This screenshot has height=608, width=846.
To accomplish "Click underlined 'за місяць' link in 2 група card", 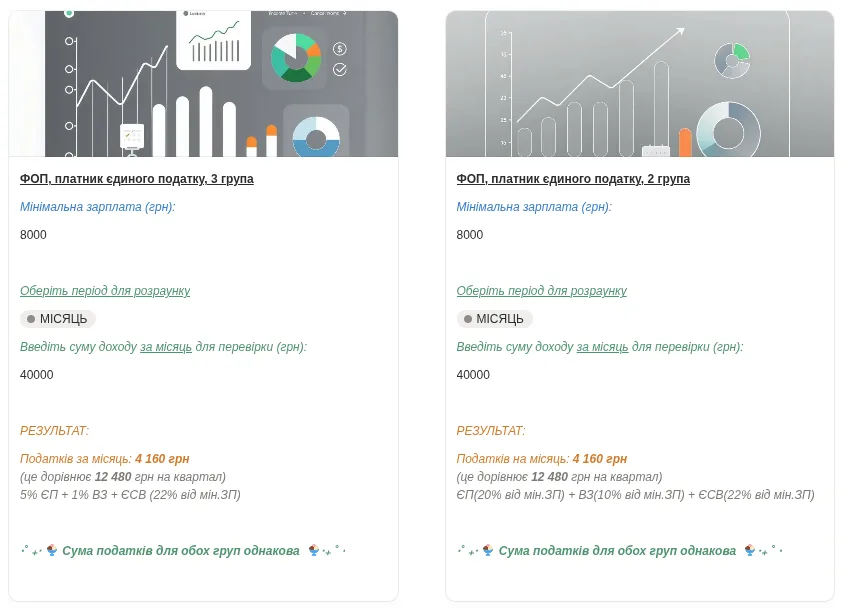I will click(602, 347).
